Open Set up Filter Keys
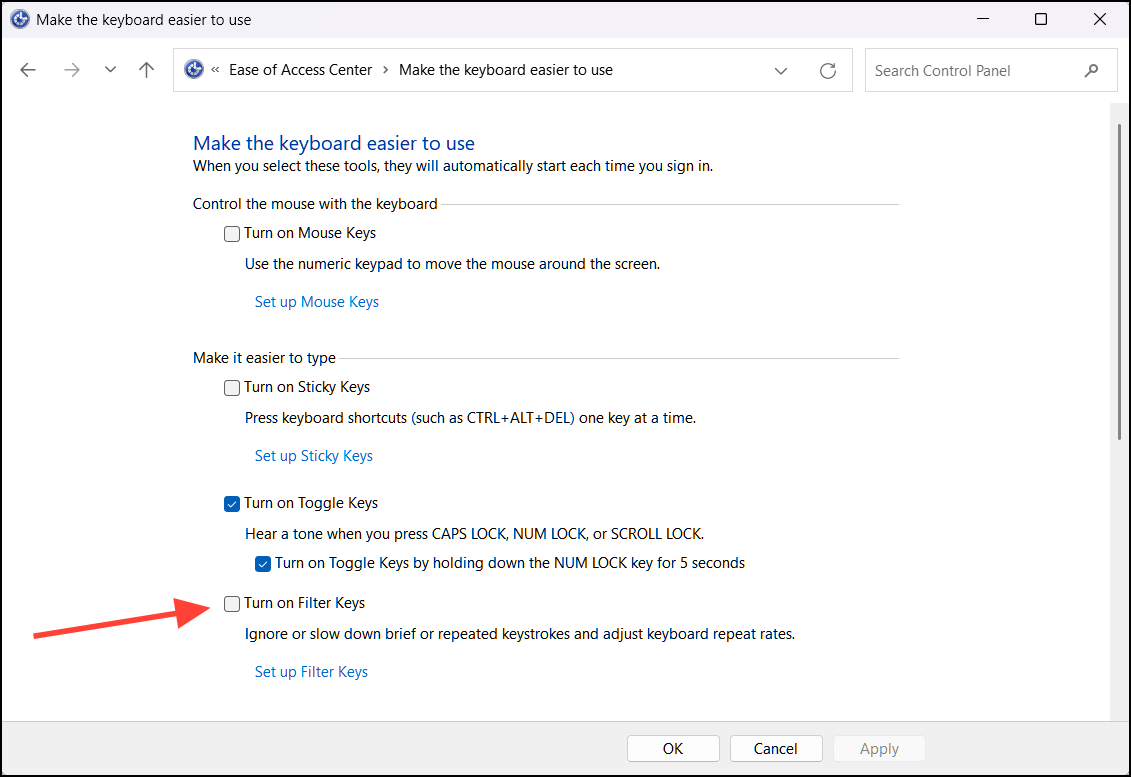Viewport: 1131px width, 777px height. [x=311, y=671]
